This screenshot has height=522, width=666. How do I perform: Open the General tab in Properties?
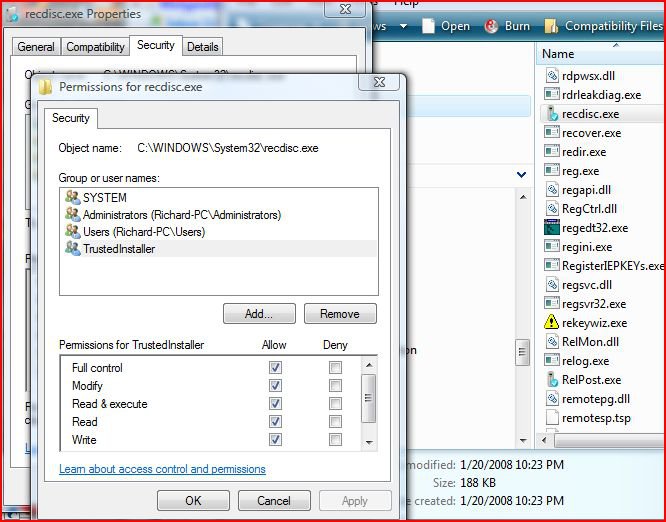click(x=36, y=47)
